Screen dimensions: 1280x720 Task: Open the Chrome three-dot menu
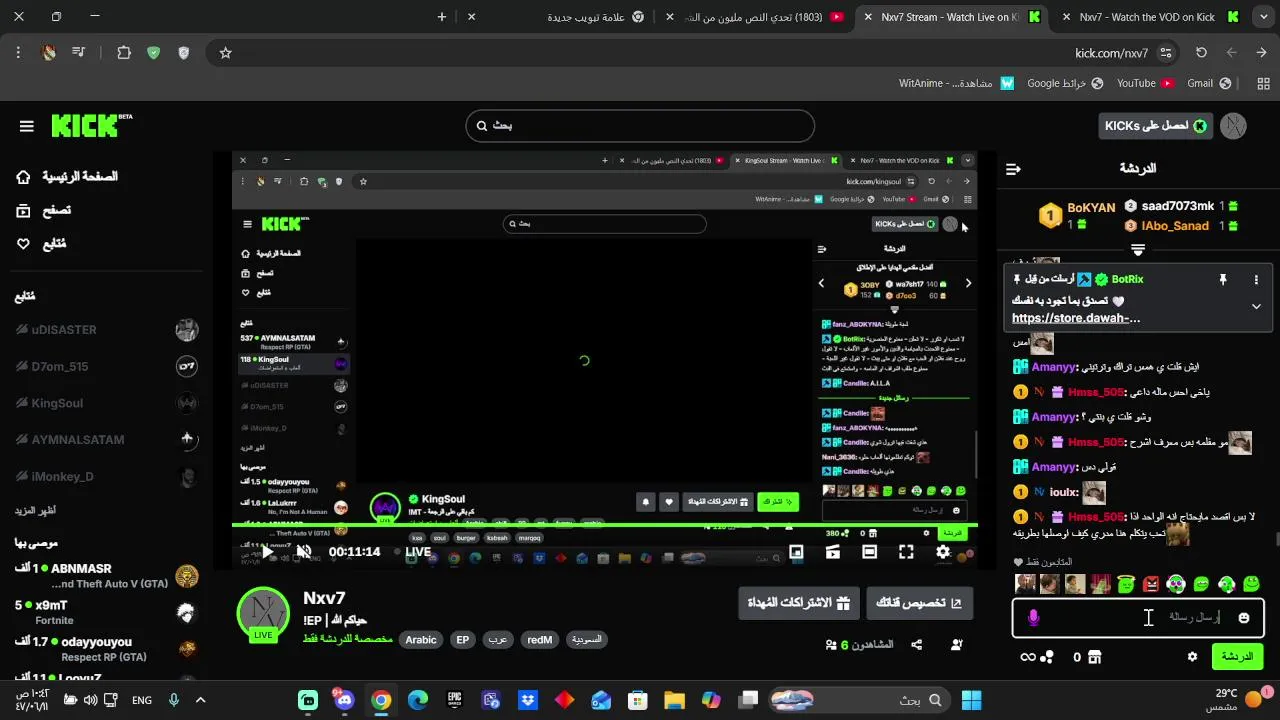(18, 53)
